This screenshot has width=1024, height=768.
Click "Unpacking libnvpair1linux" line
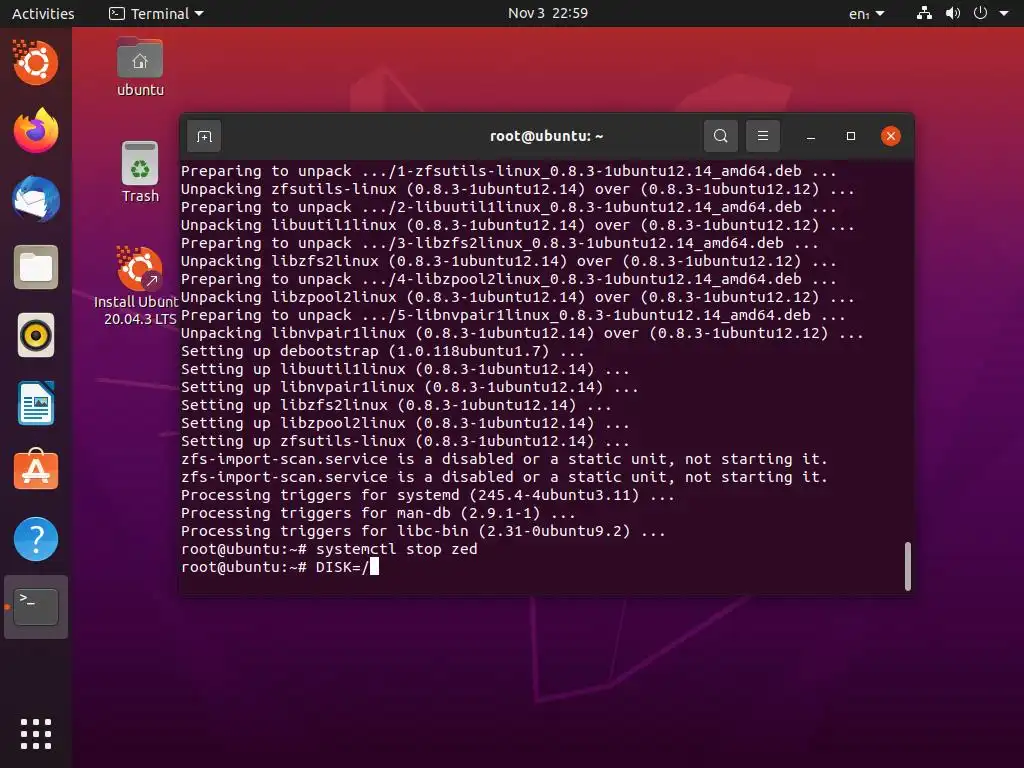pos(522,334)
